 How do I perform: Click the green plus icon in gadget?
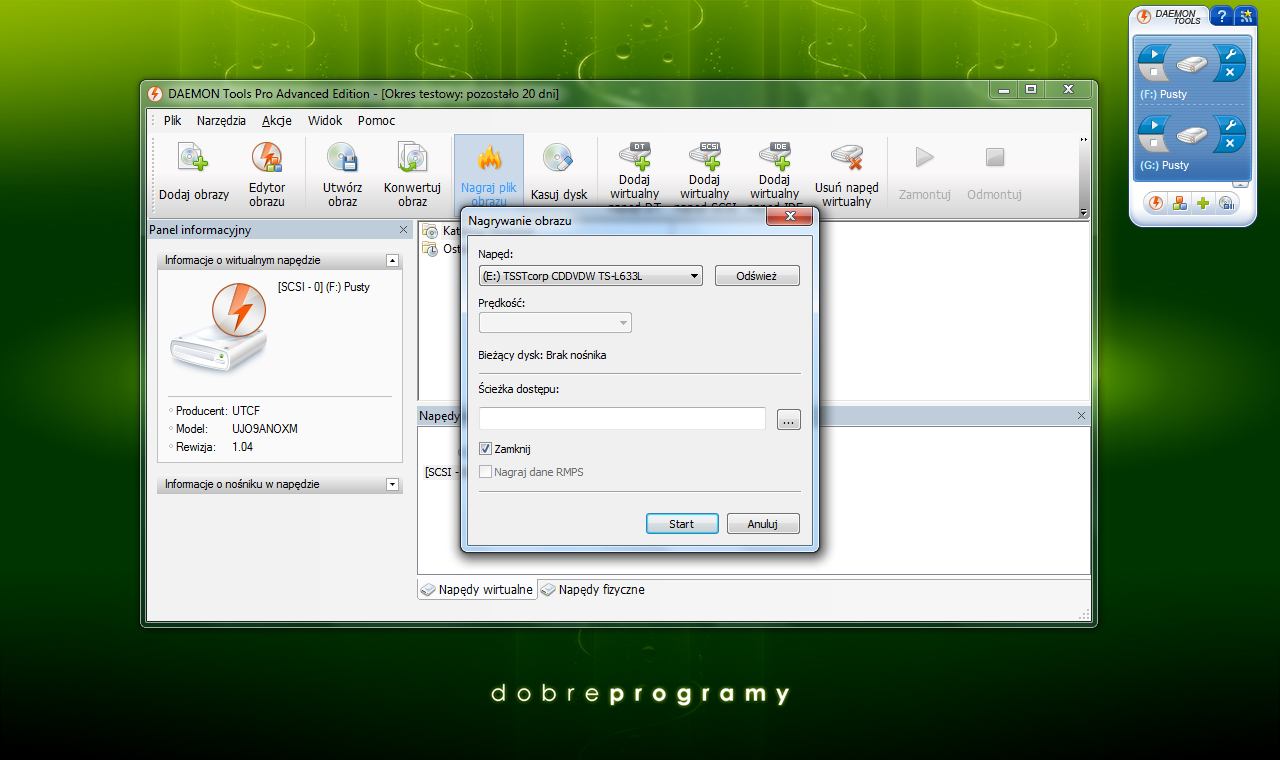pyautogui.click(x=1202, y=203)
